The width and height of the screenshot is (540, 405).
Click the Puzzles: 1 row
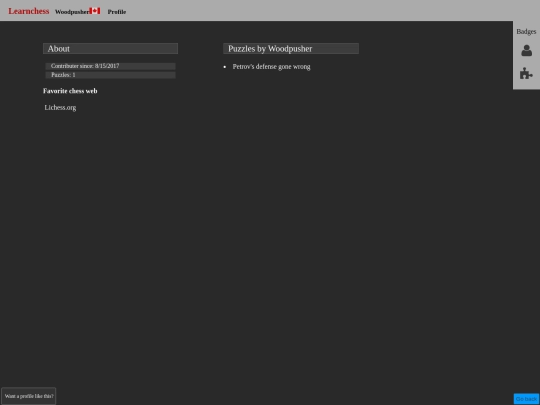pos(110,75)
